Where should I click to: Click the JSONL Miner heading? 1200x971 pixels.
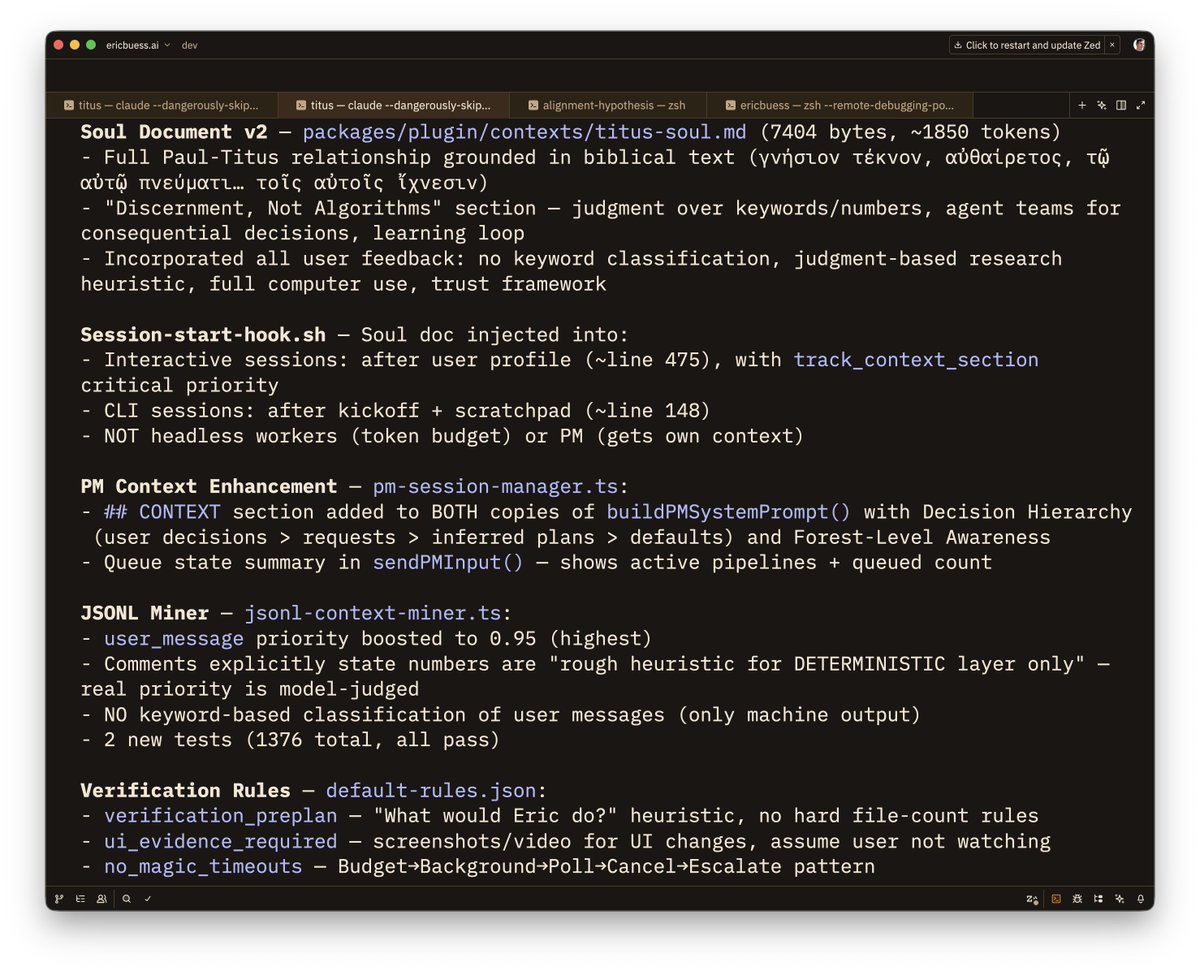(x=145, y=613)
